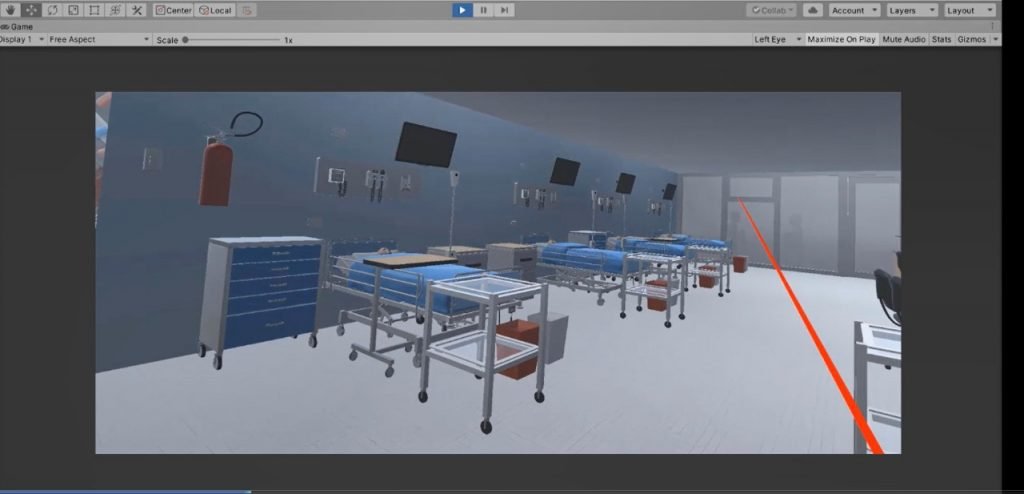
Task: Click the Center pivot button
Action: [x=174, y=10]
